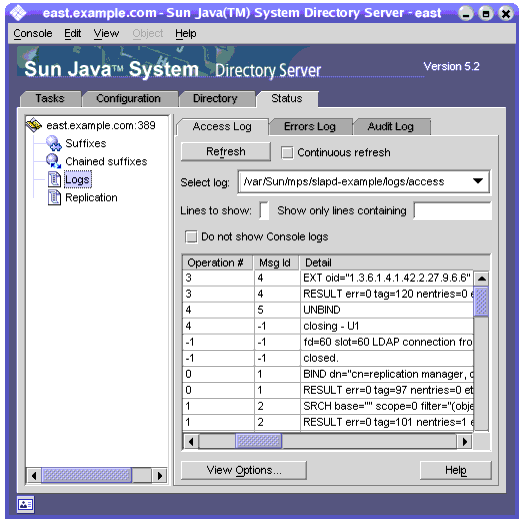The image size is (520, 521).
Task: Select the closing - U1 log row
Action: (328, 326)
